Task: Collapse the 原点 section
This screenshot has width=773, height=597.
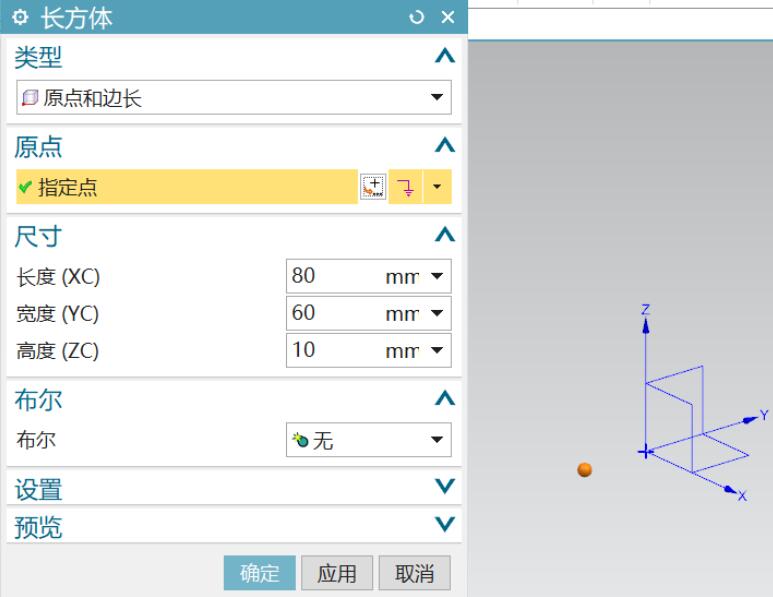Action: point(445,145)
